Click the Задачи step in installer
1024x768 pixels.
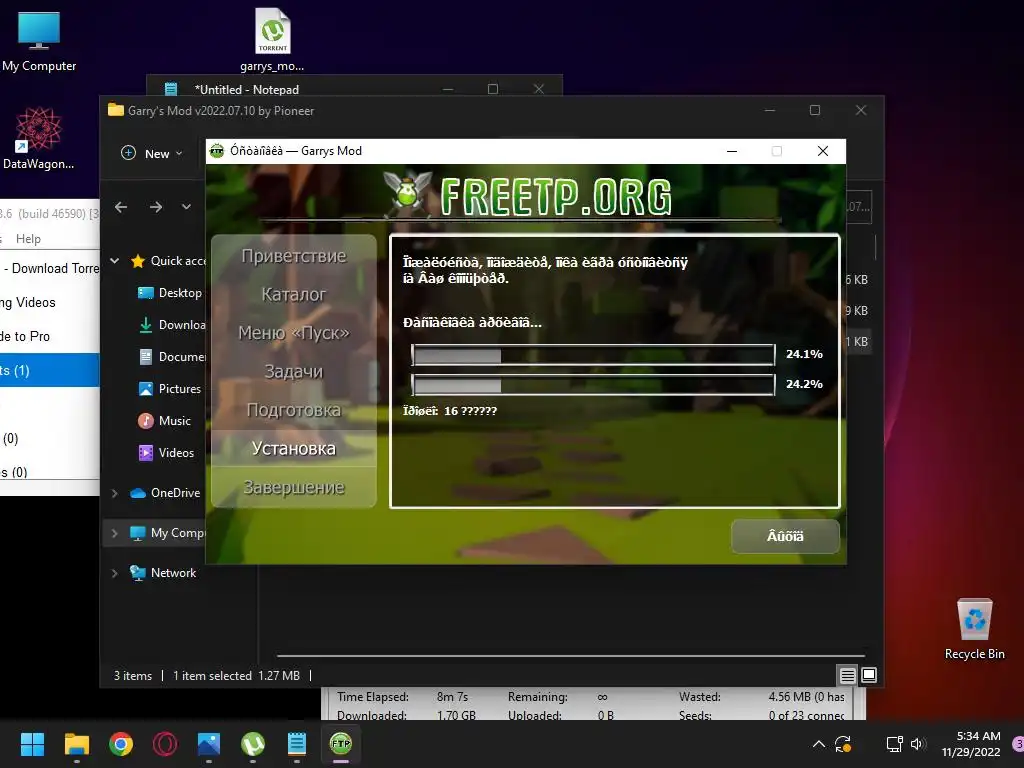click(294, 372)
